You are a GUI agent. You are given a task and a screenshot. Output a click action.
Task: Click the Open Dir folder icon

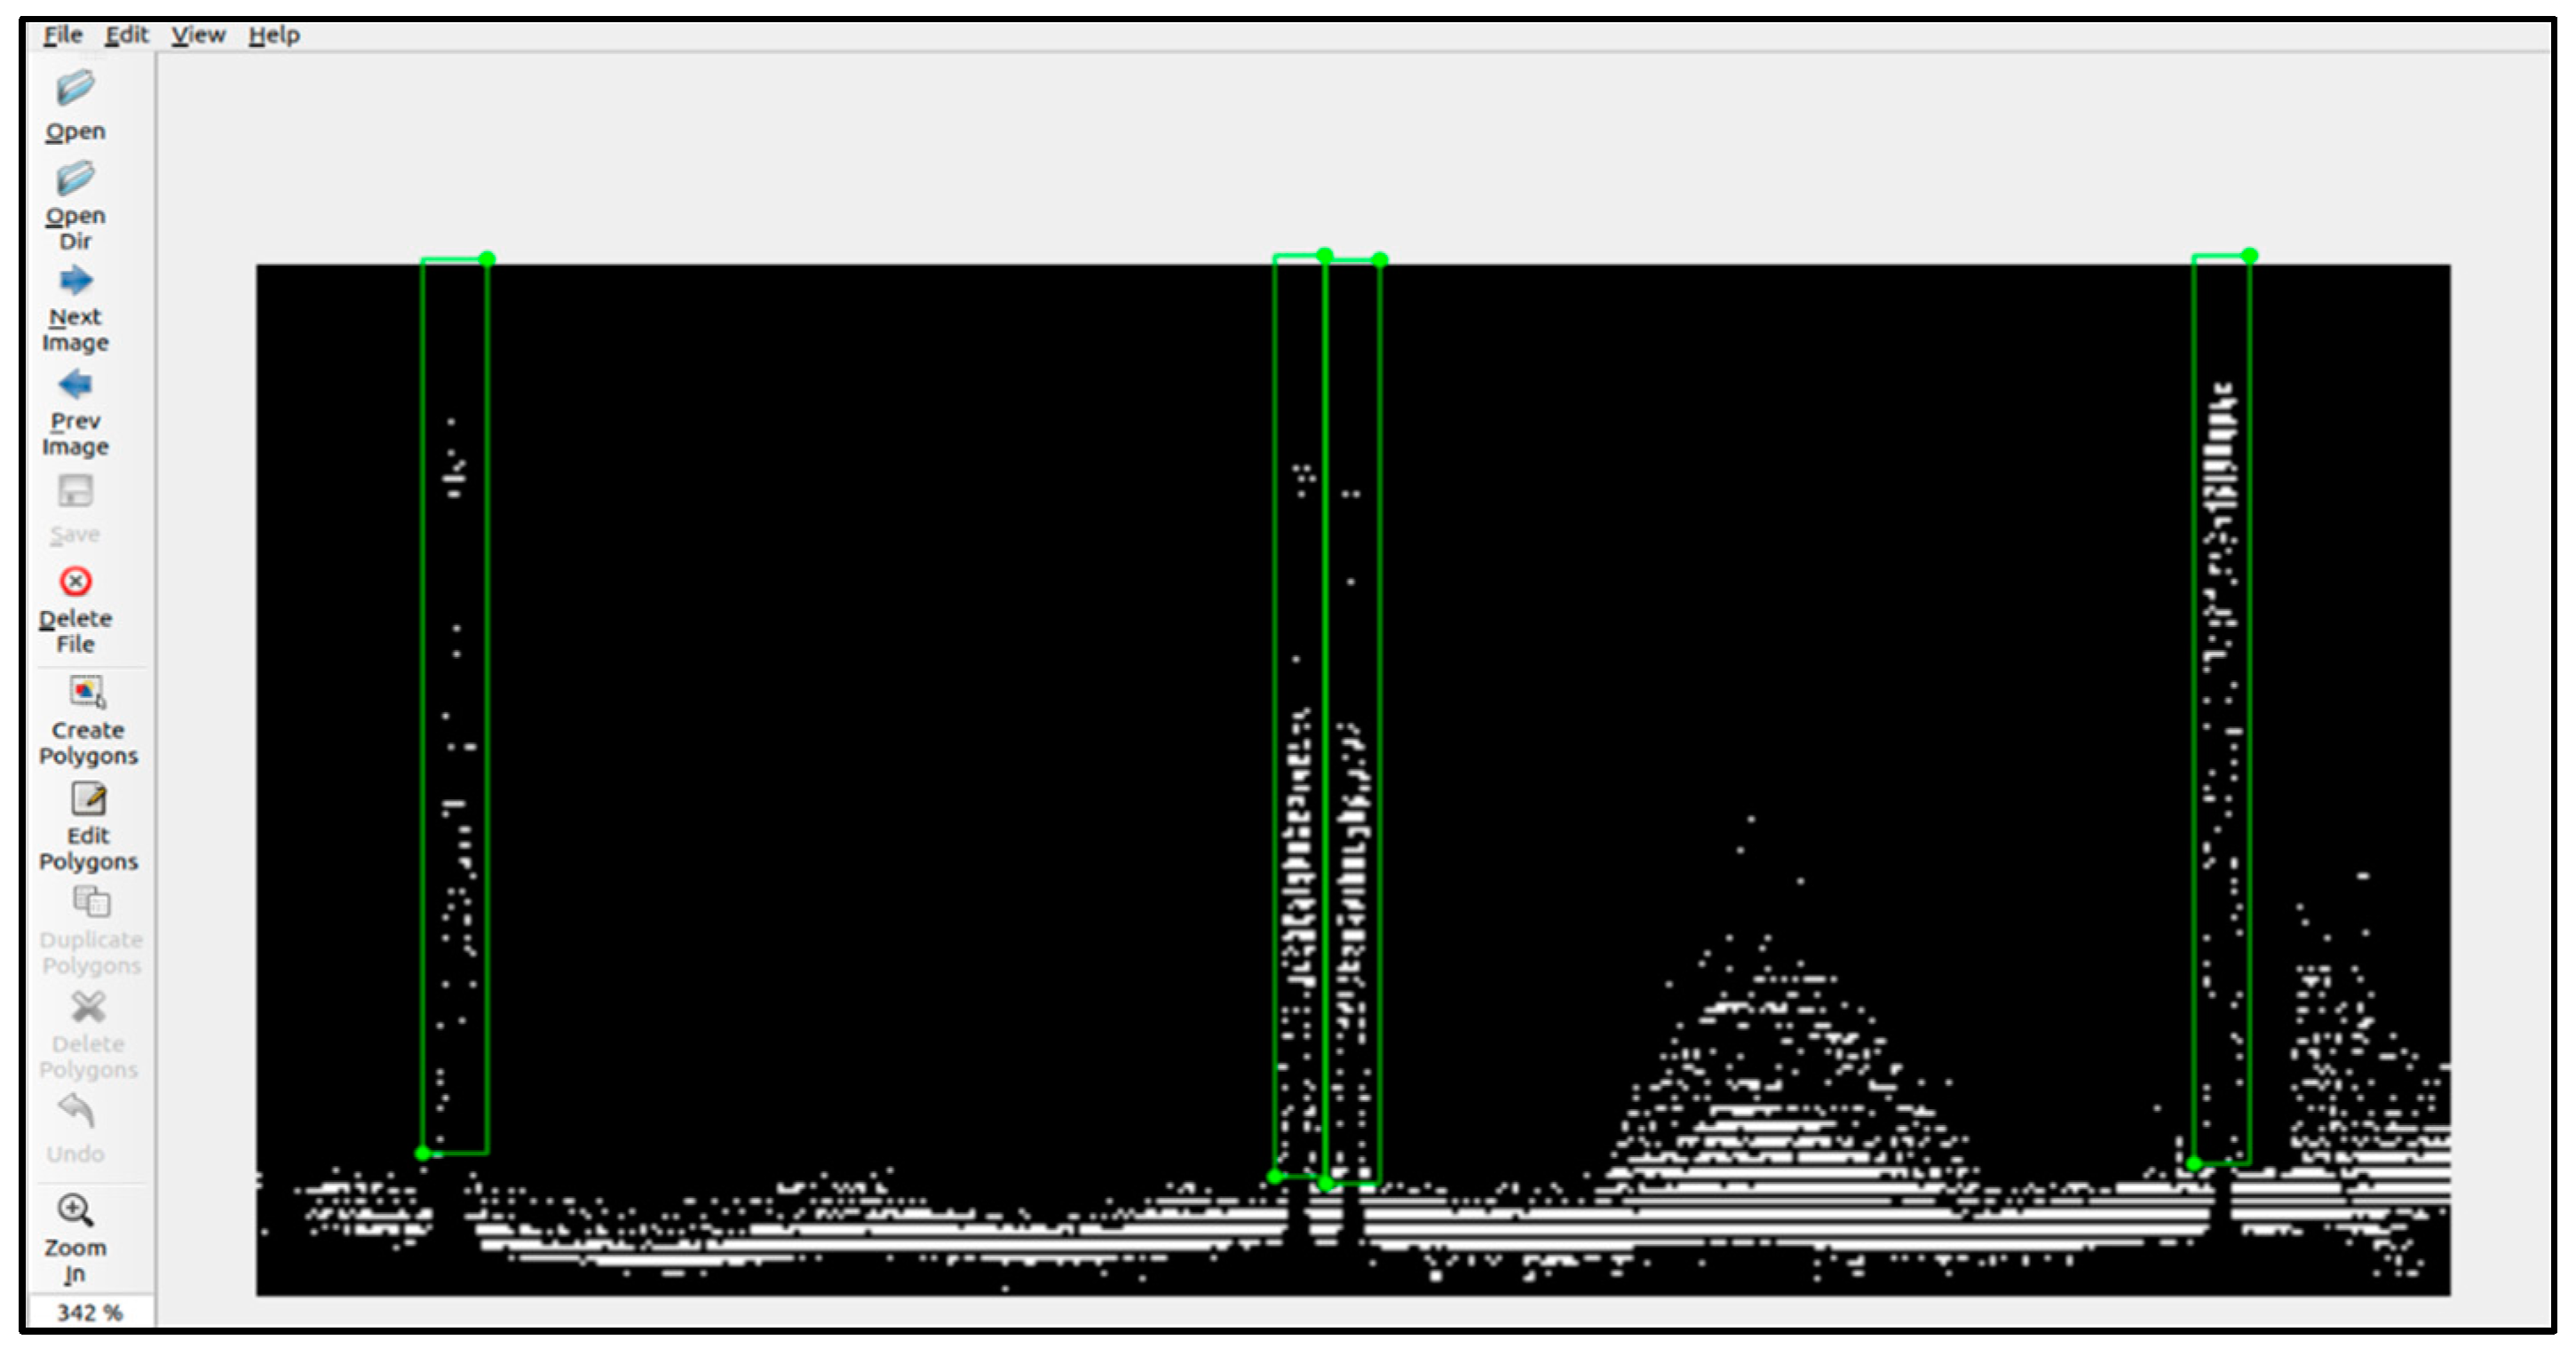[x=75, y=179]
